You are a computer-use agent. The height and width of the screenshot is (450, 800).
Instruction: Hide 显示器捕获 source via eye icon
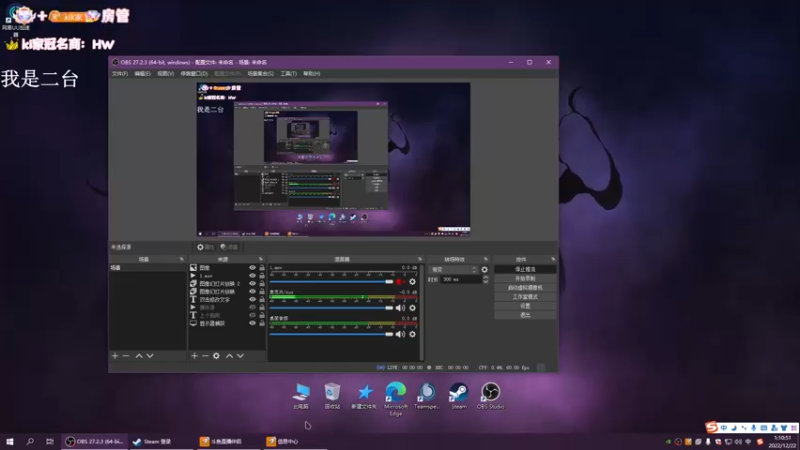(x=252, y=323)
